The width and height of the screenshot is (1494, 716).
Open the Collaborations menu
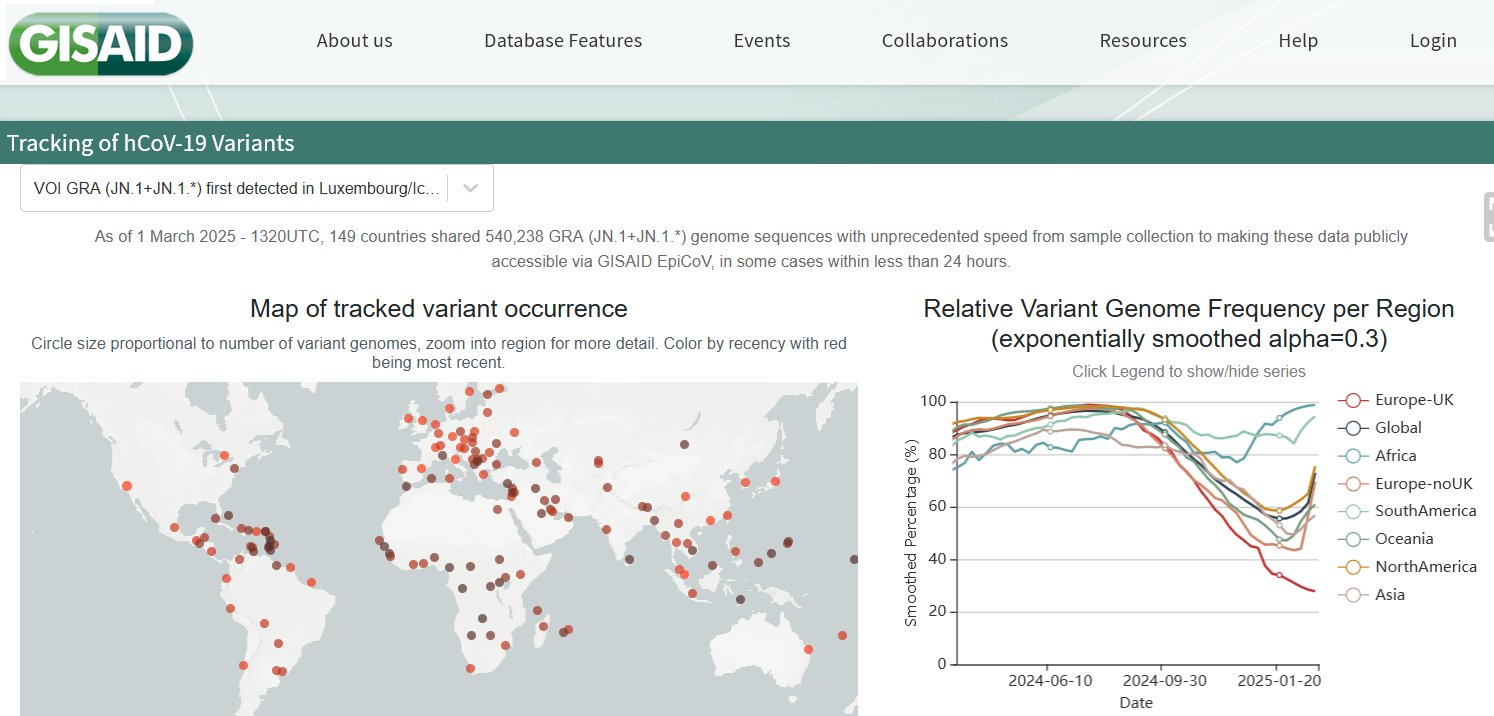(945, 41)
